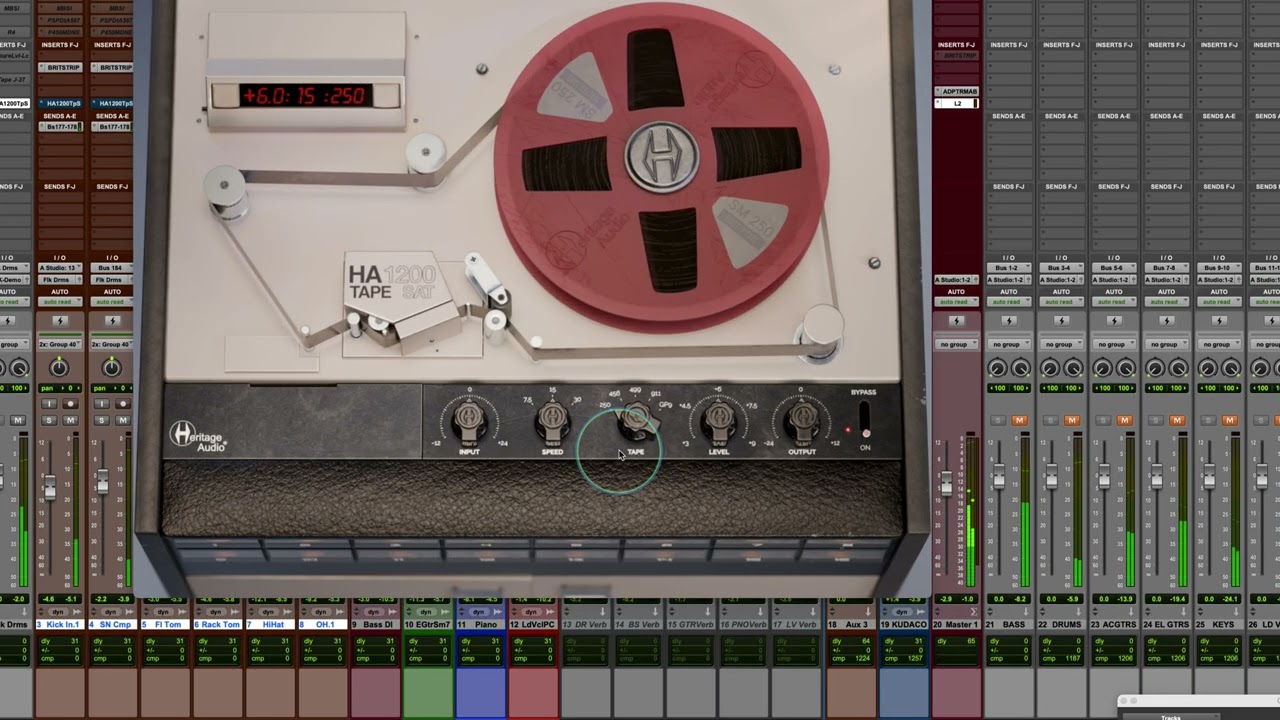Click the red tape counter display
The height and width of the screenshot is (720, 1280).
[306, 96]
